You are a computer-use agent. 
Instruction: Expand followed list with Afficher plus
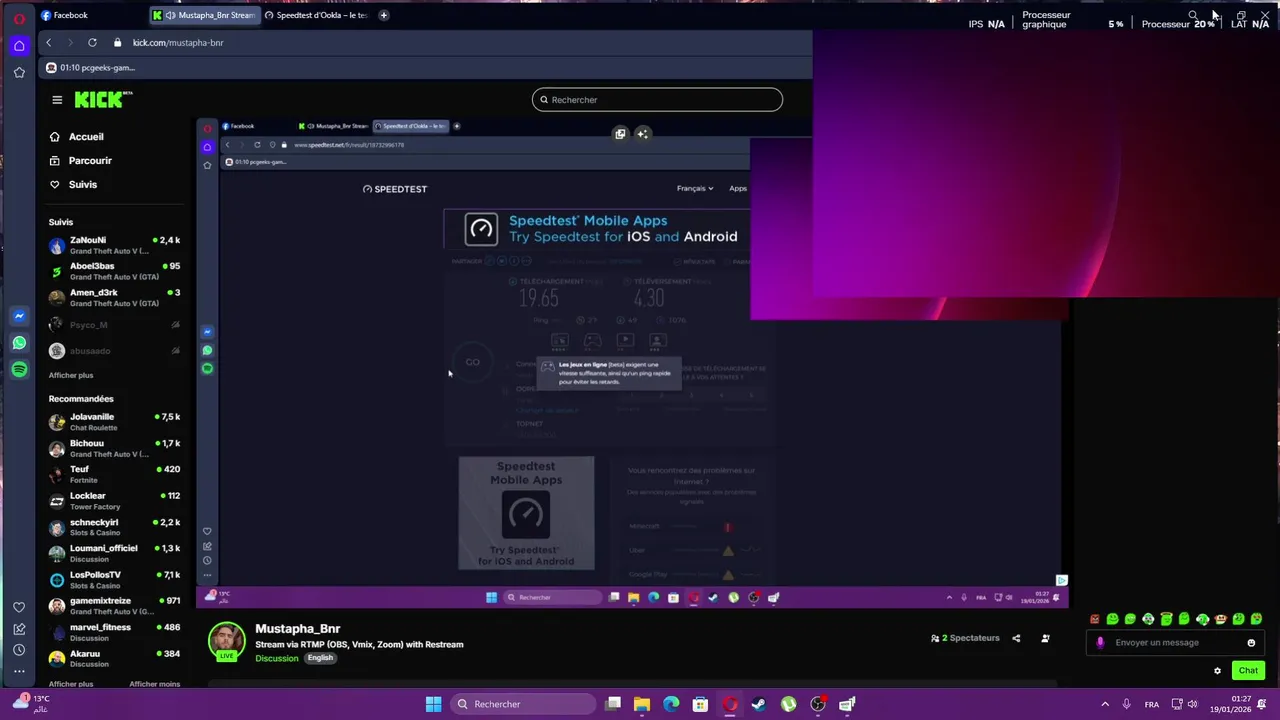[x=71, y=375]
